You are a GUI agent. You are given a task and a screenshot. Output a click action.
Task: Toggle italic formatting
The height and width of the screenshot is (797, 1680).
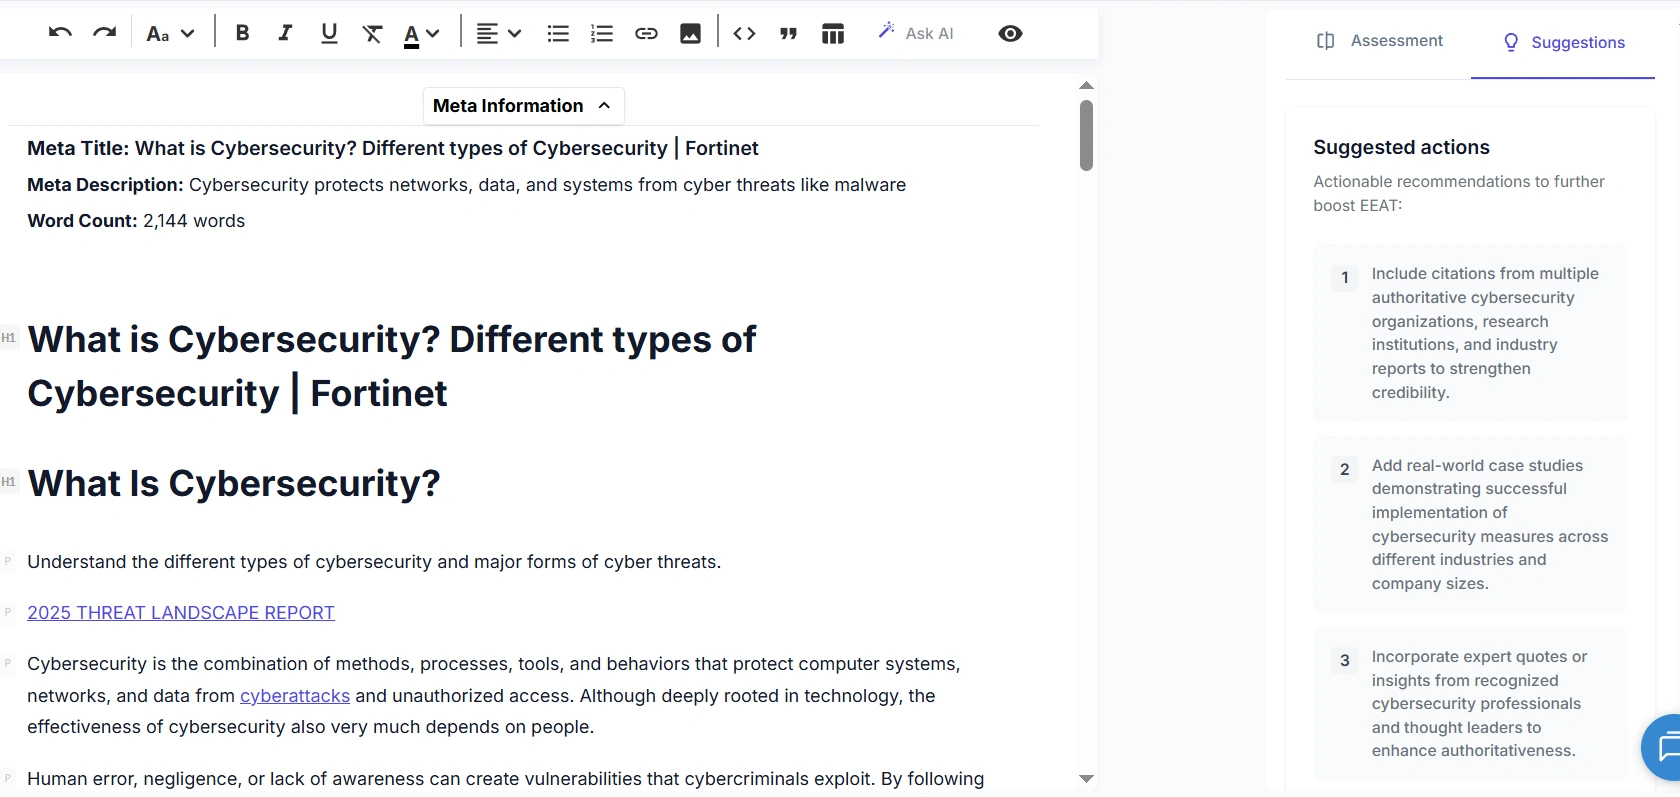point(285,33)
